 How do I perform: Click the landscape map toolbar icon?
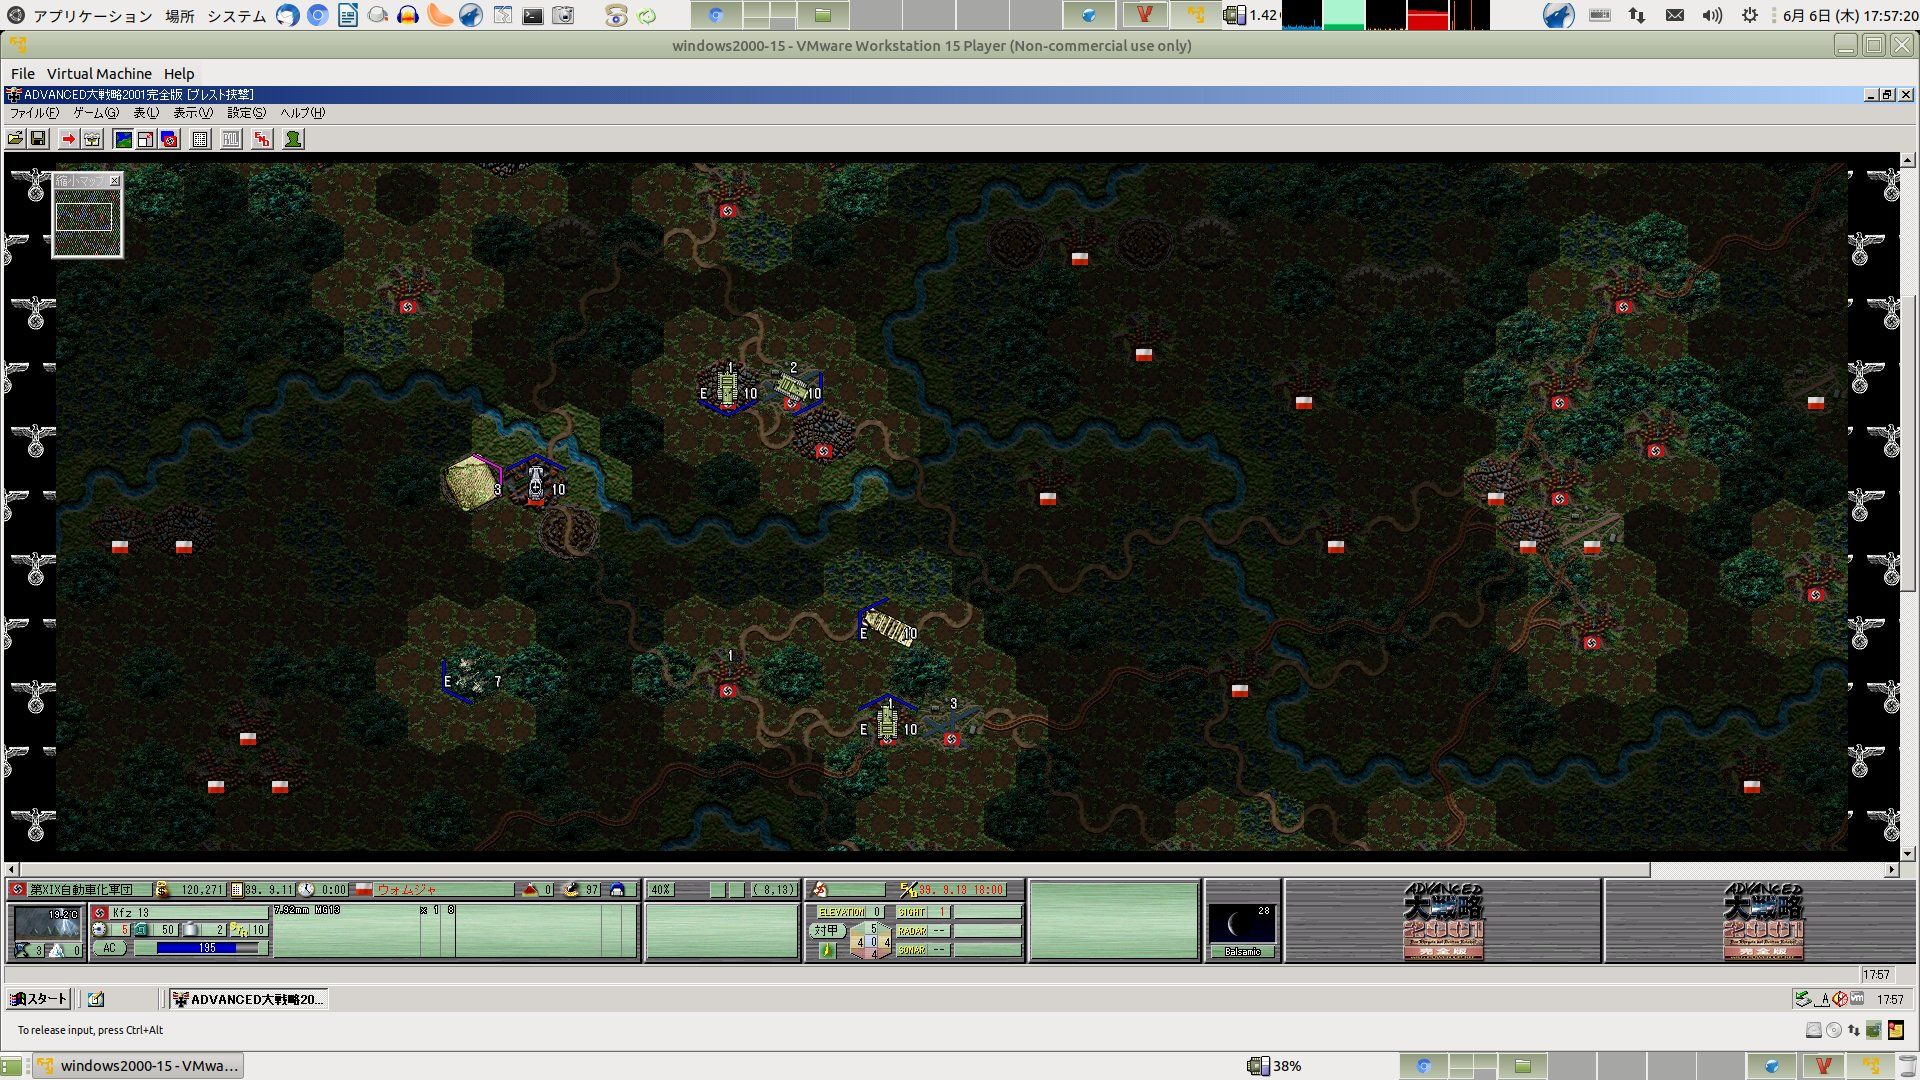point(123,139)
